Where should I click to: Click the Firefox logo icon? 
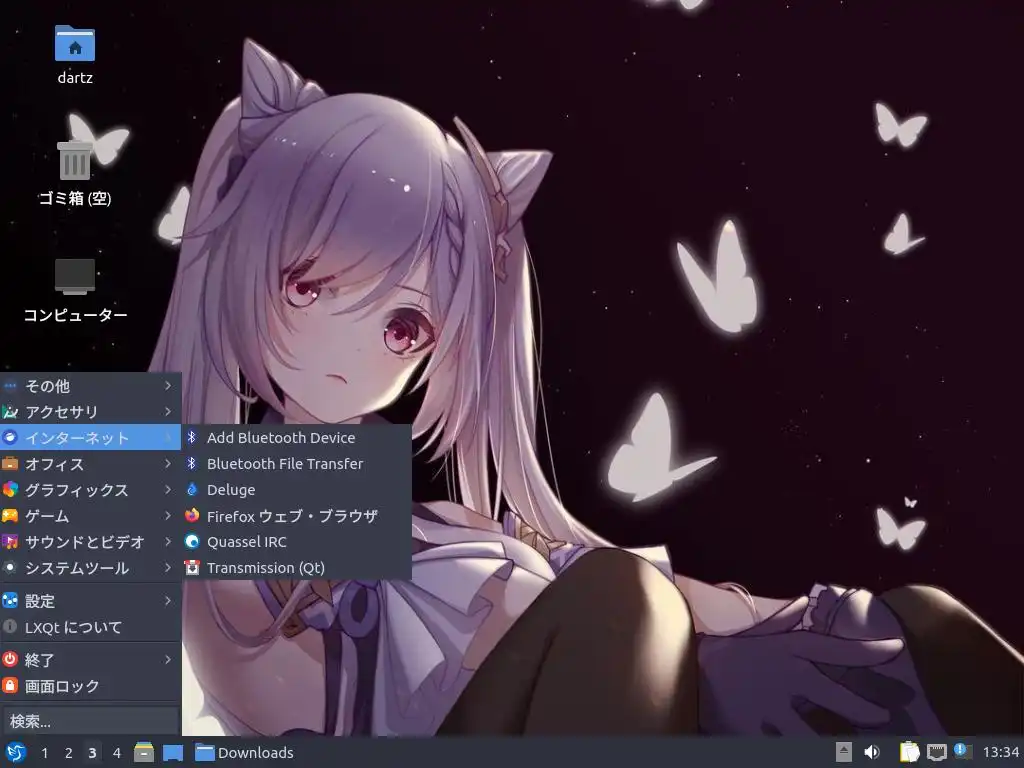coord(192,515)
